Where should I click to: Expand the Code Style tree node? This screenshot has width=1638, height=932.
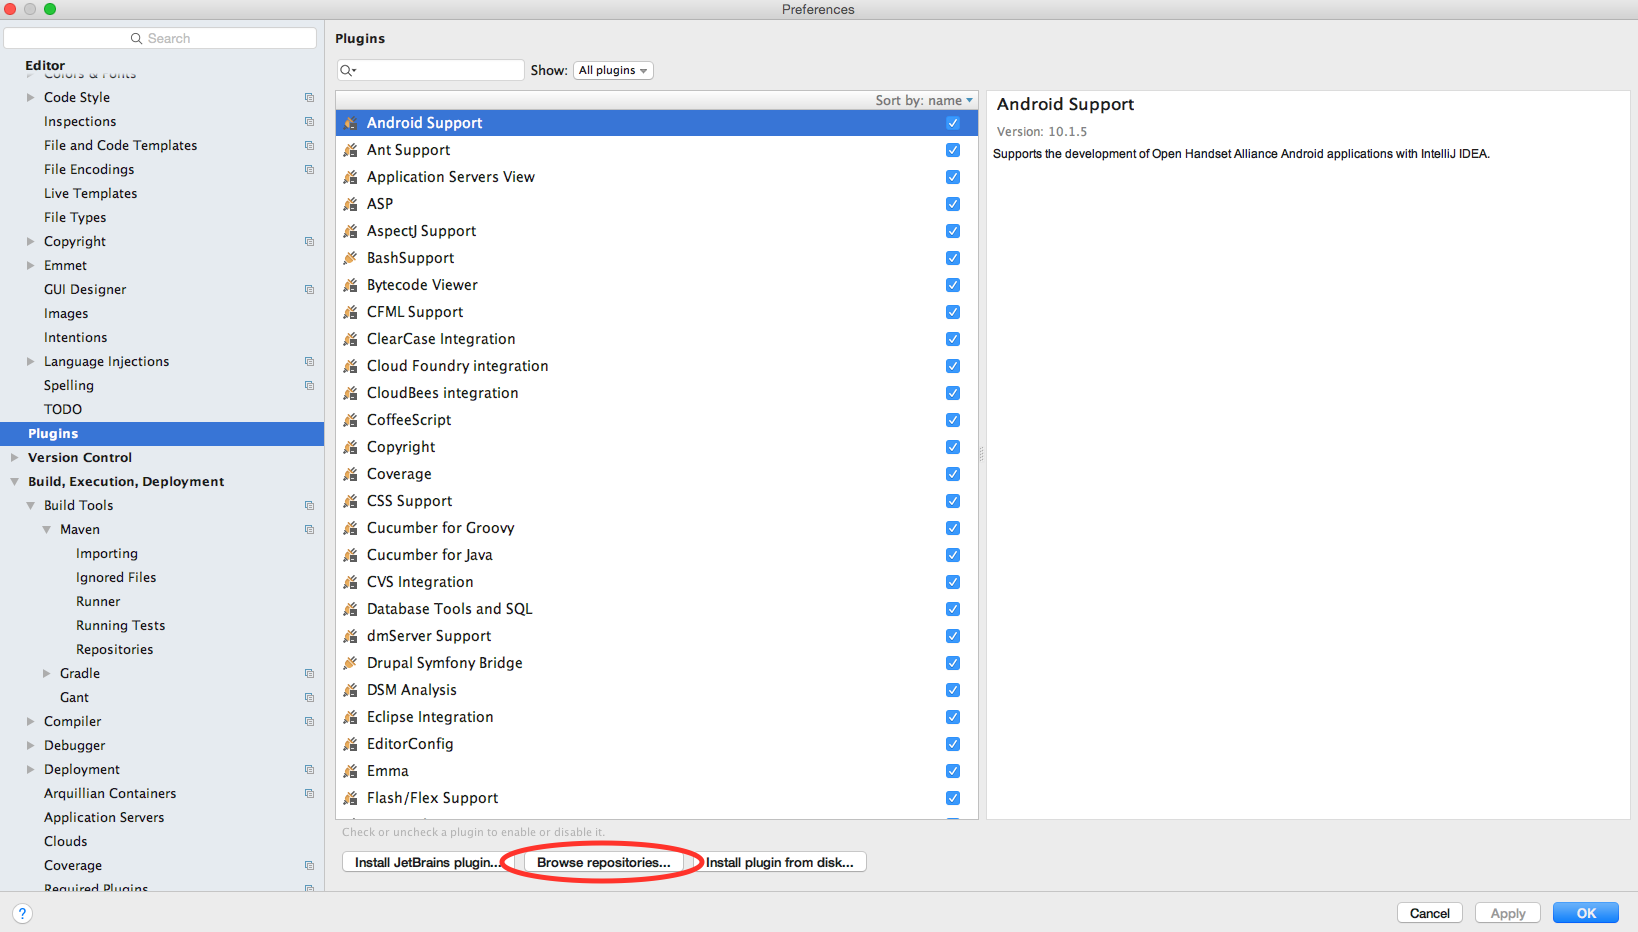[x=30, y=97]
